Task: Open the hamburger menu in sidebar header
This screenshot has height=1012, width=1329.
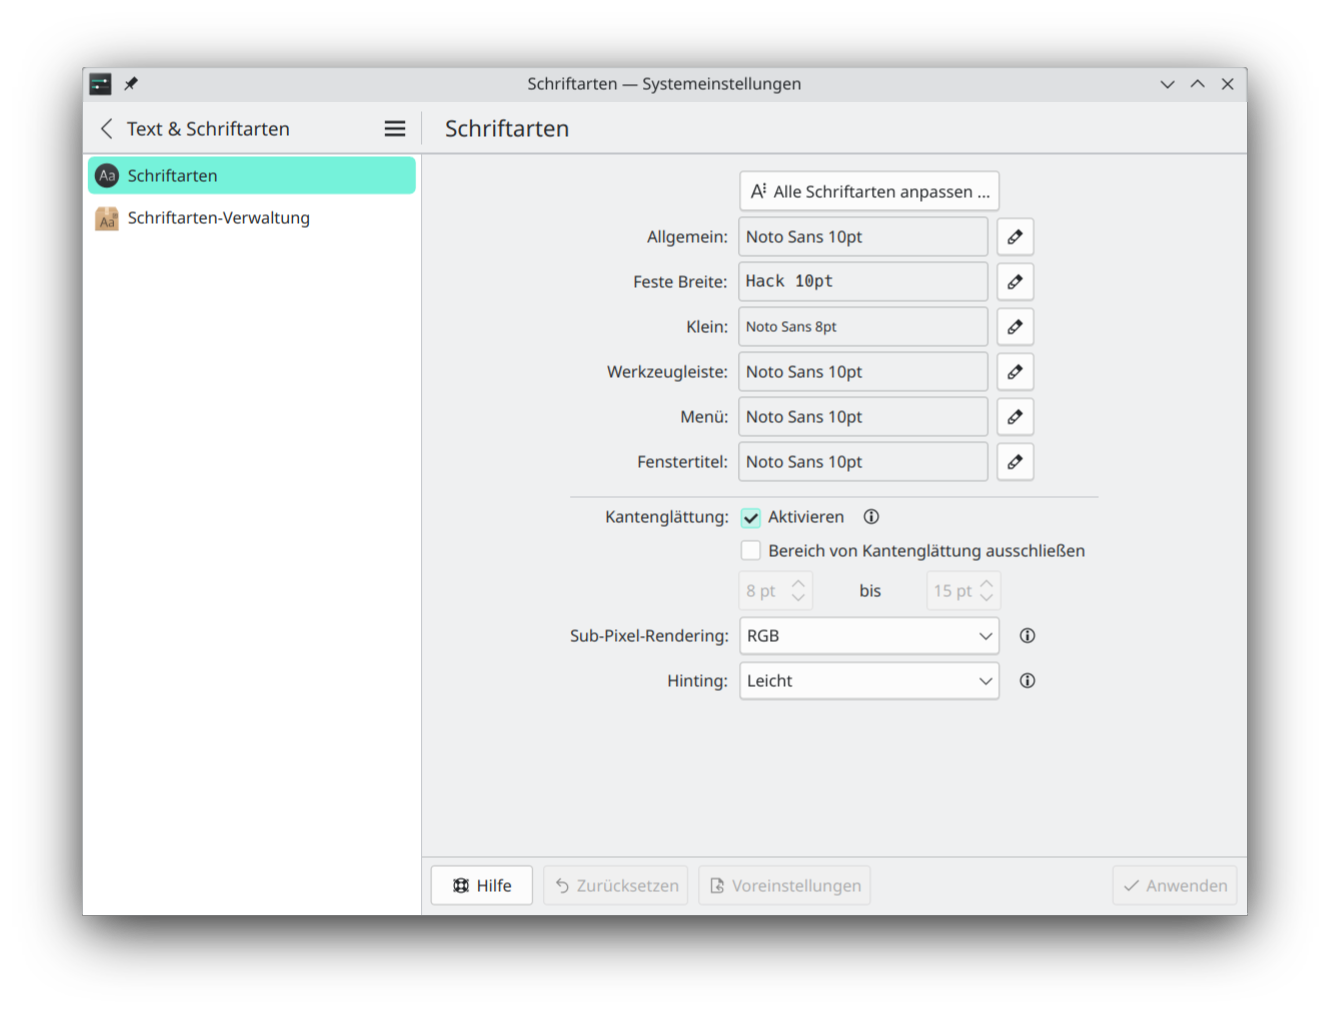Action: tap(395, 129)
